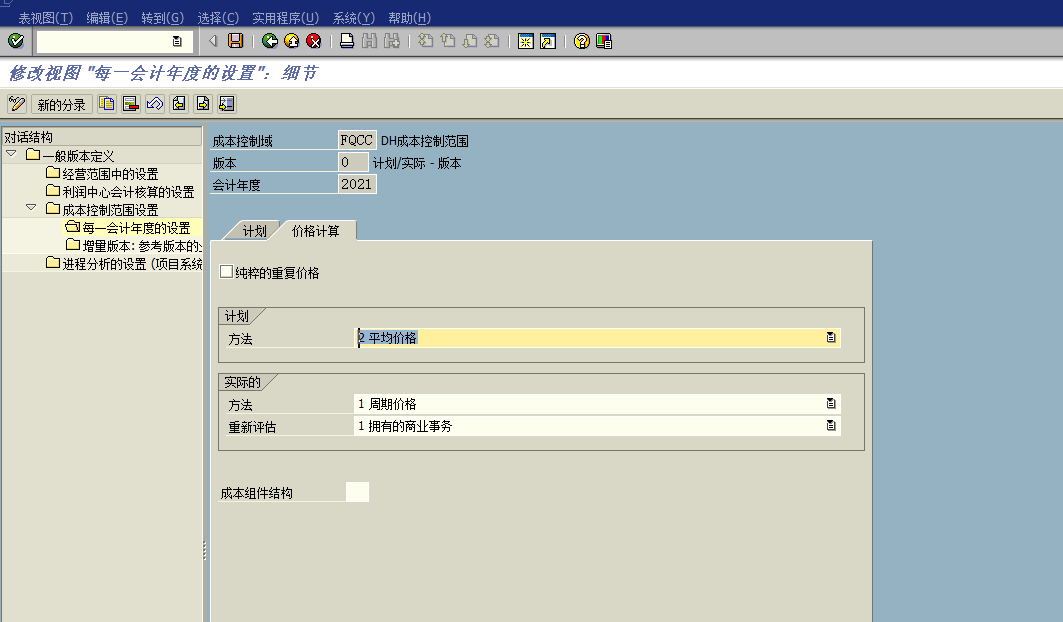Open the 实际的 方法 dropdown list

(x=830, y=404)
